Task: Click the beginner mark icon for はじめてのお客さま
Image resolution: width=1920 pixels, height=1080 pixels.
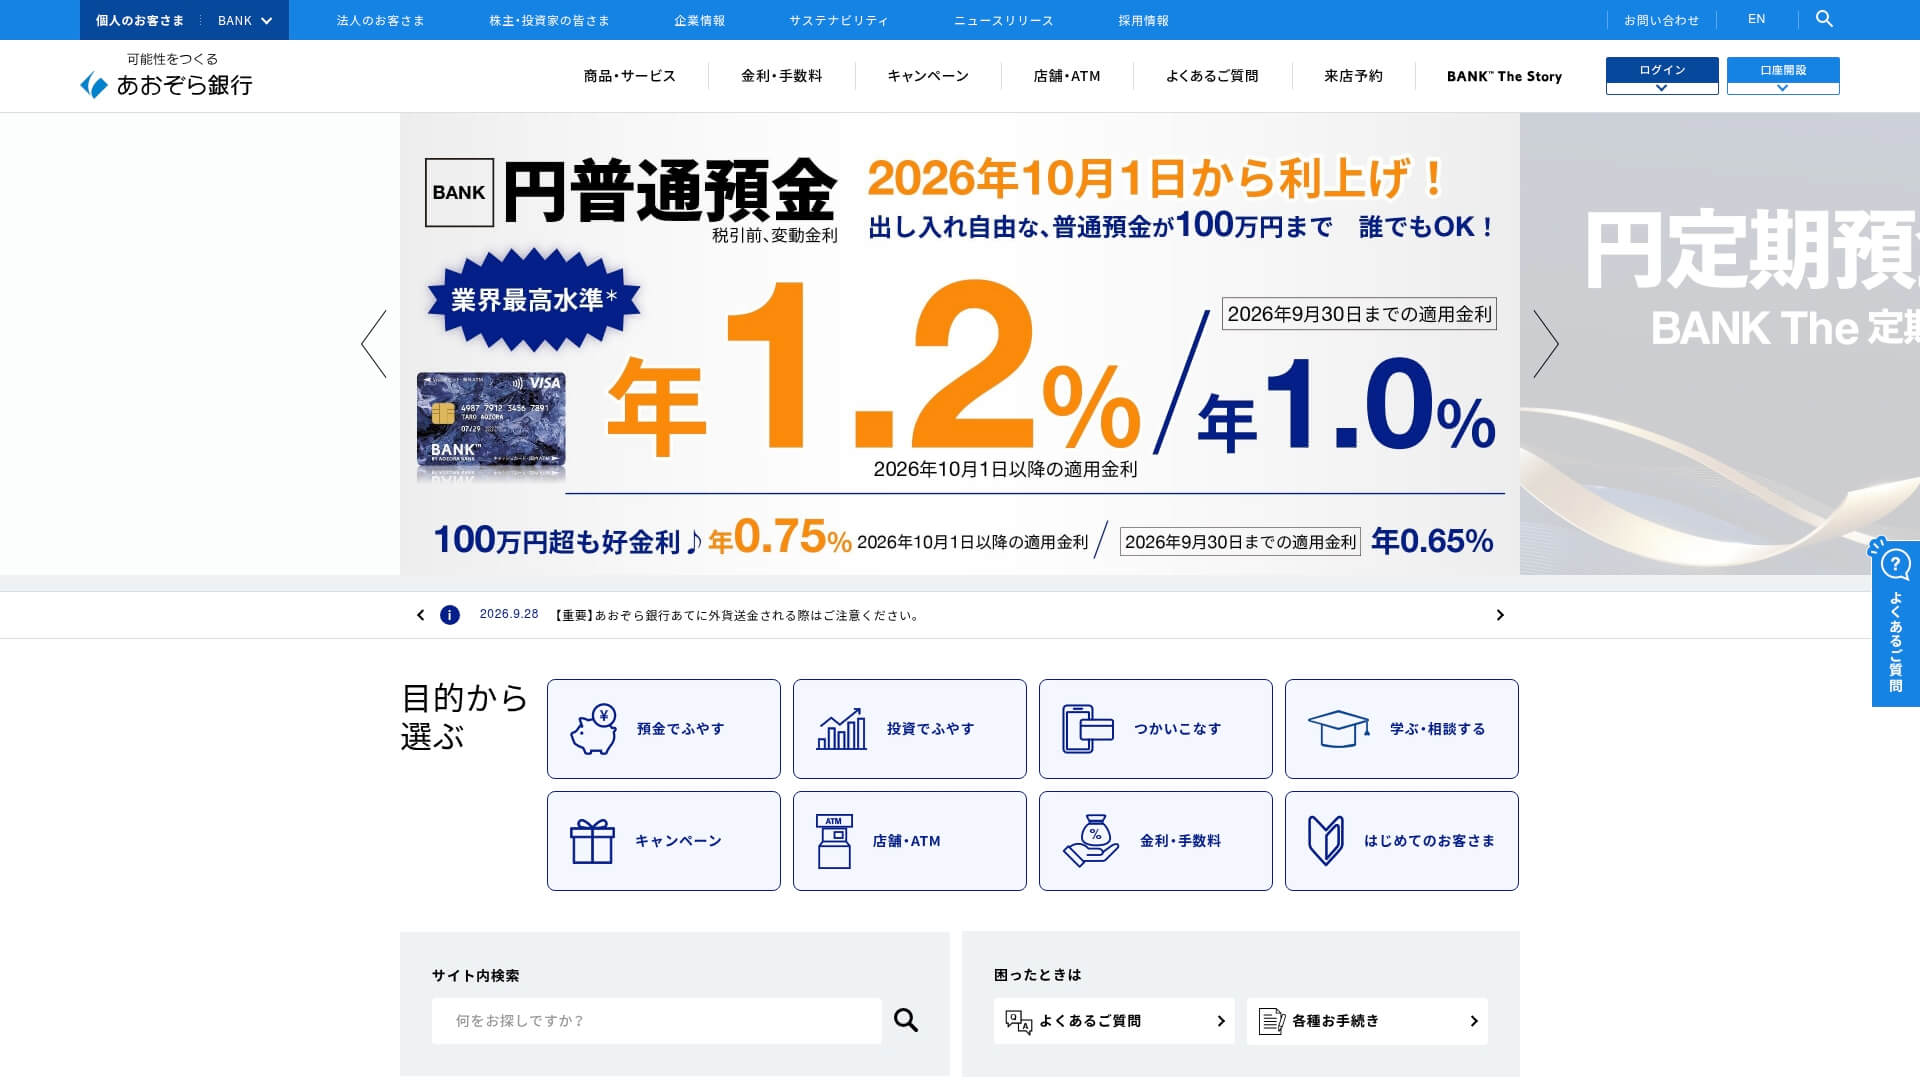Action: (x=1326, y=841)
